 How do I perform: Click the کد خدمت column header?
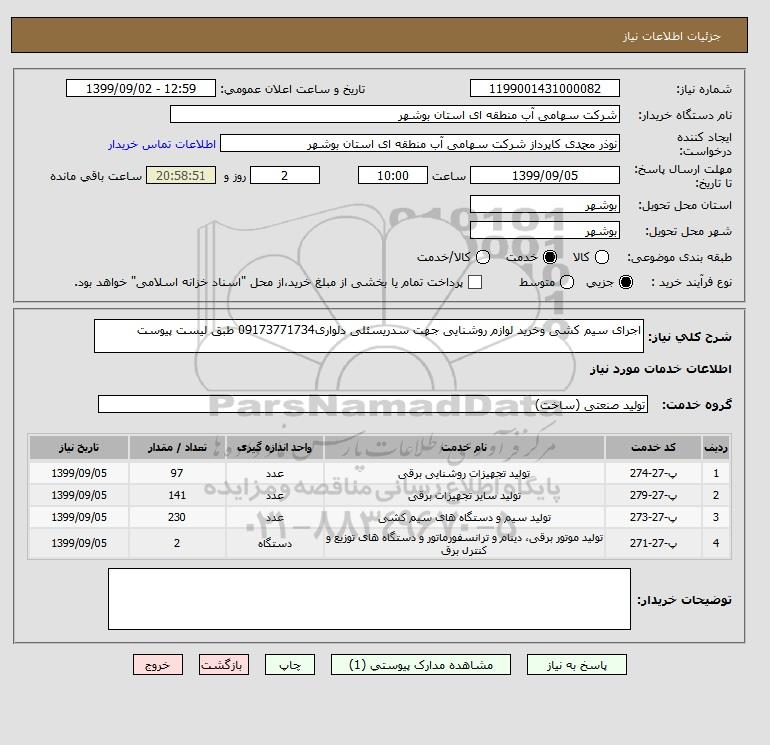click(x=653, y=447)
